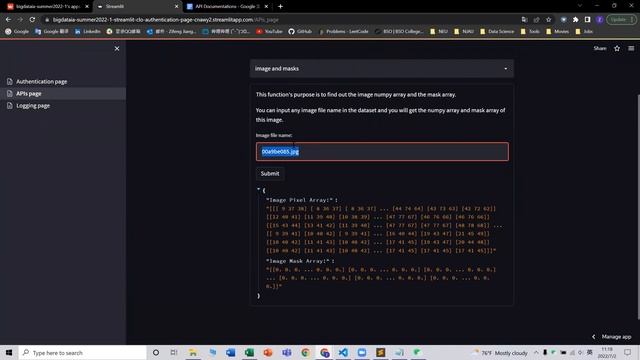The height and width of the screenshot is (360, 640).
Task: Close the Streamlit browser tab
Action: pyautogui.click(x=176, y=7)
